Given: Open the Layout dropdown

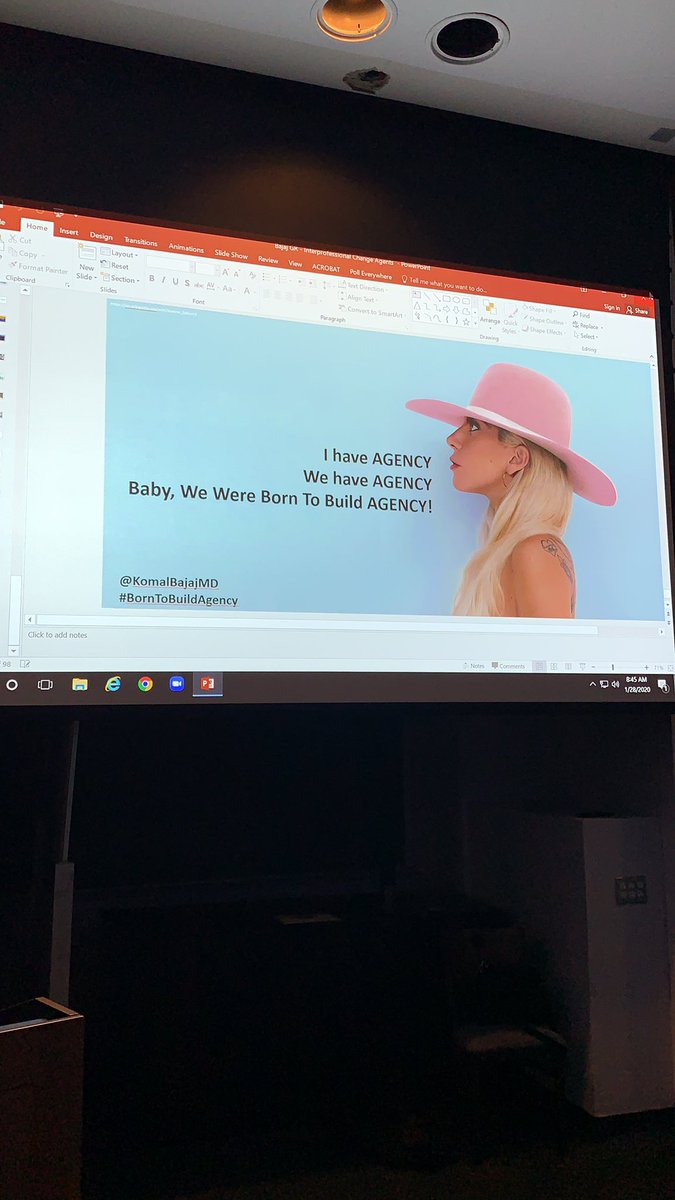Looking at the screenshot, I should [x=121, y=254].
